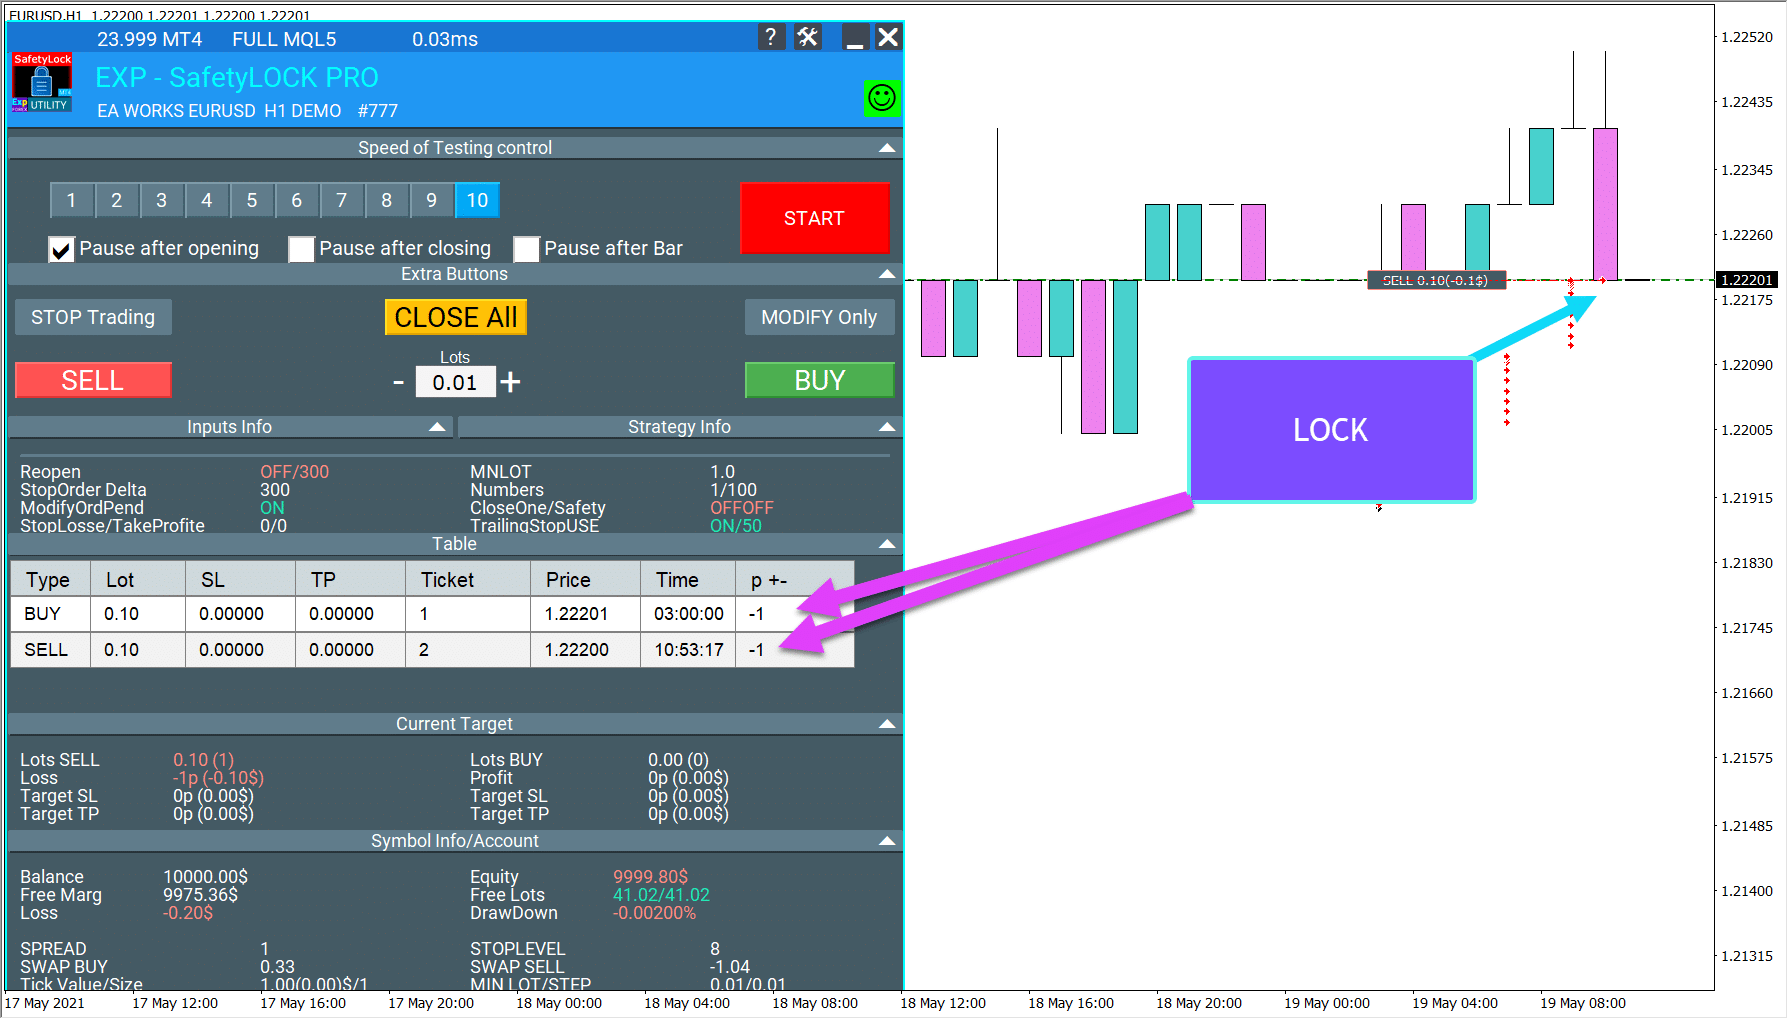
Task: Enable the Pause after closing checkbox
Action: 301,249
